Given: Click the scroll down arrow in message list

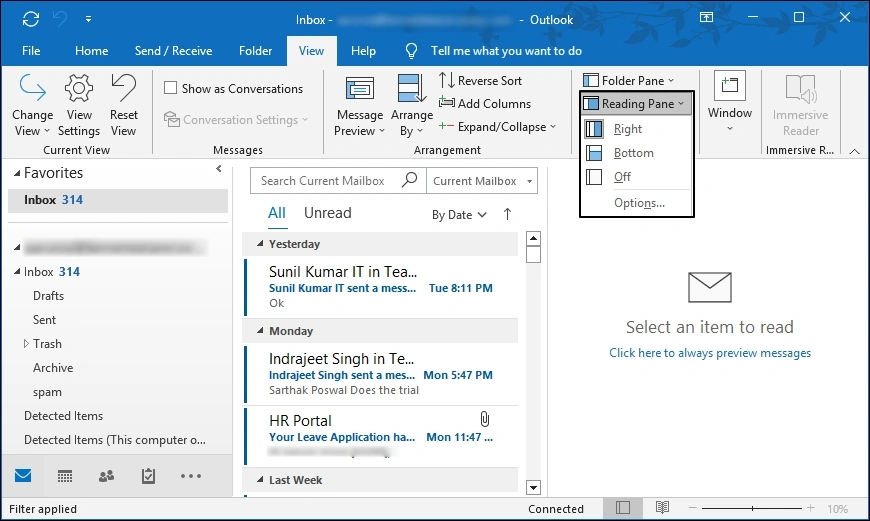Looking at the screenshot, I should click(533, 488).
